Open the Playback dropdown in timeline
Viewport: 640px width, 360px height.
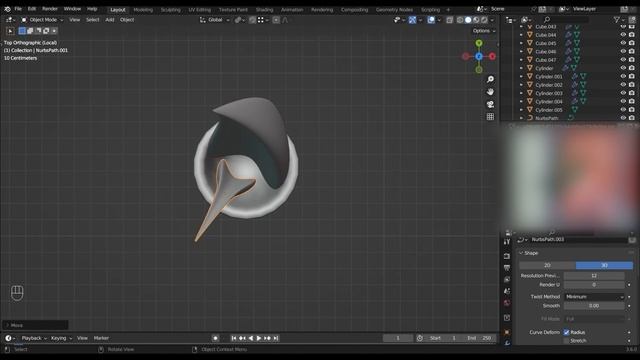34,338
